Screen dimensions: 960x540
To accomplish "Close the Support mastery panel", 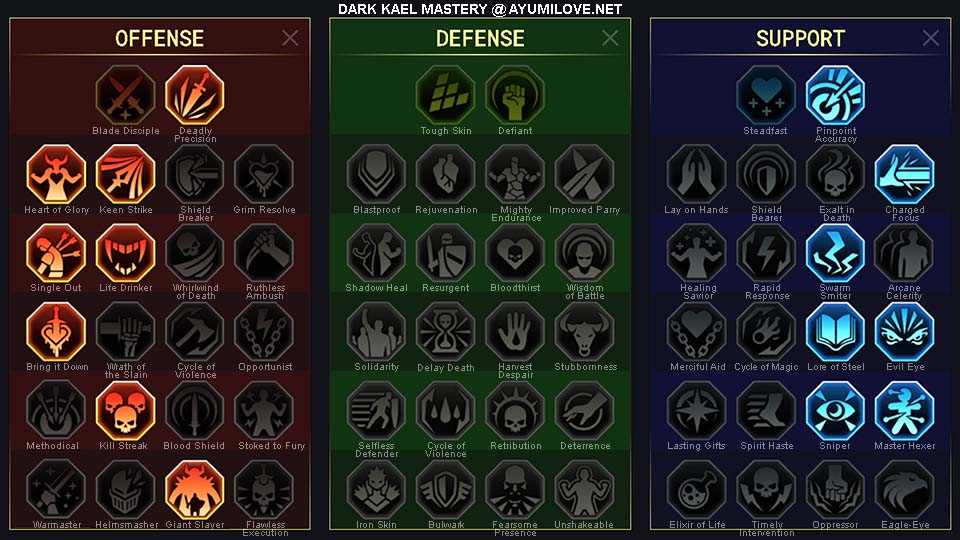I will (x=931, y=38).
